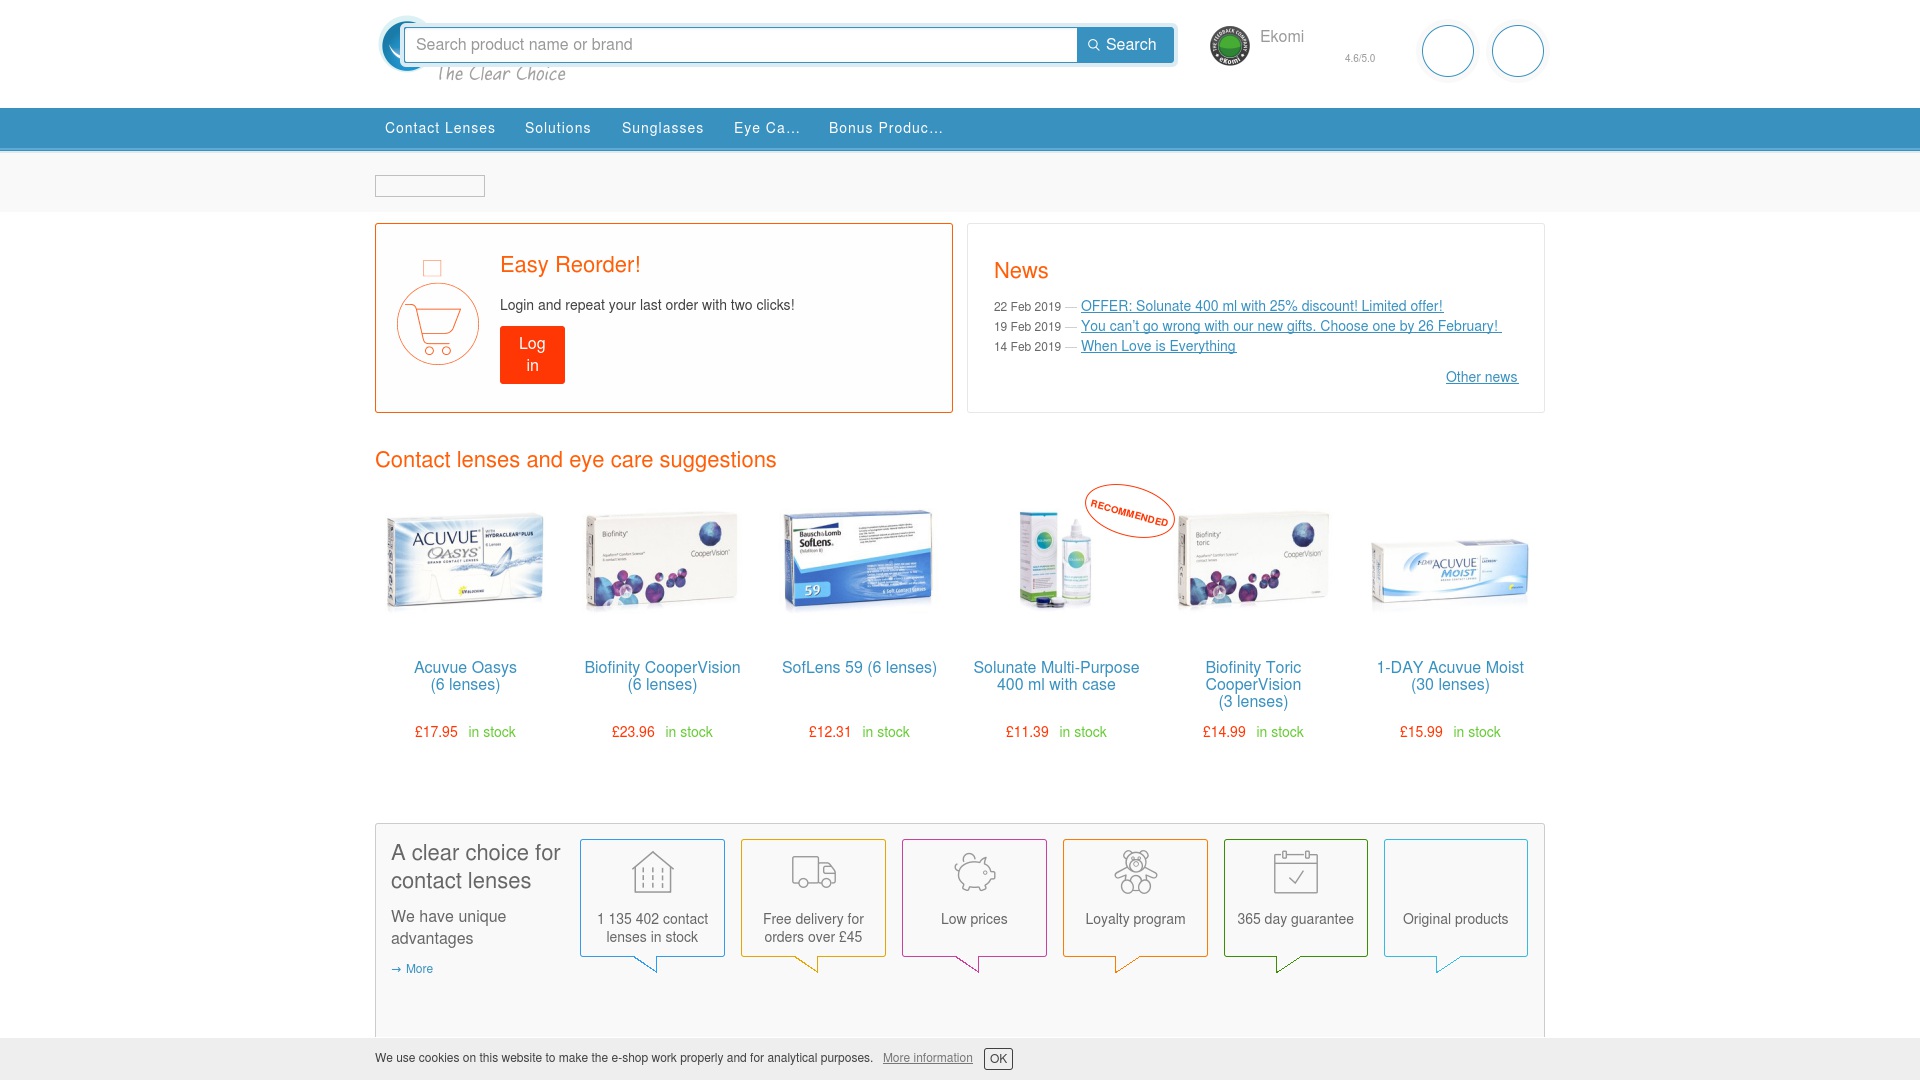Click the Free delivery for orders over £45 label
Image resolution: width=1920 pixels, height=1080 pixels.
tap(813, 928)
